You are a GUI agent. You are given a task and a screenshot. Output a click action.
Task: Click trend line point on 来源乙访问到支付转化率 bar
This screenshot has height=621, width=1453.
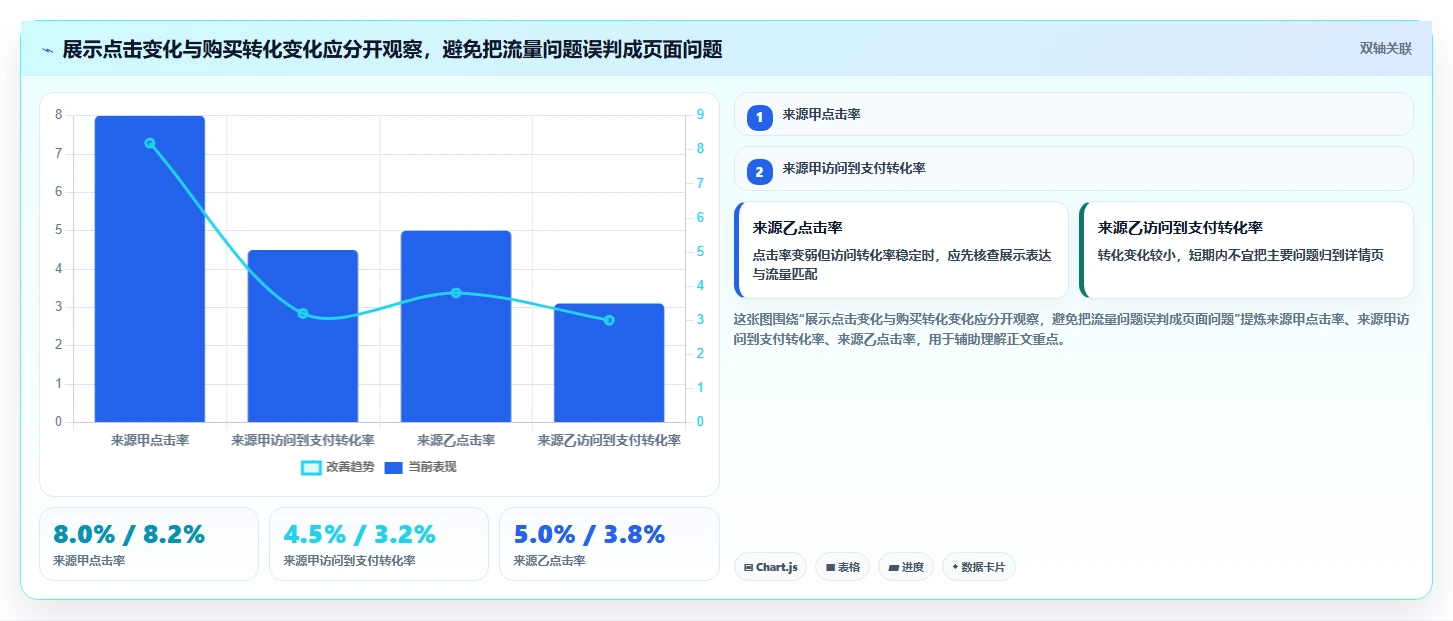click(609, 320)
